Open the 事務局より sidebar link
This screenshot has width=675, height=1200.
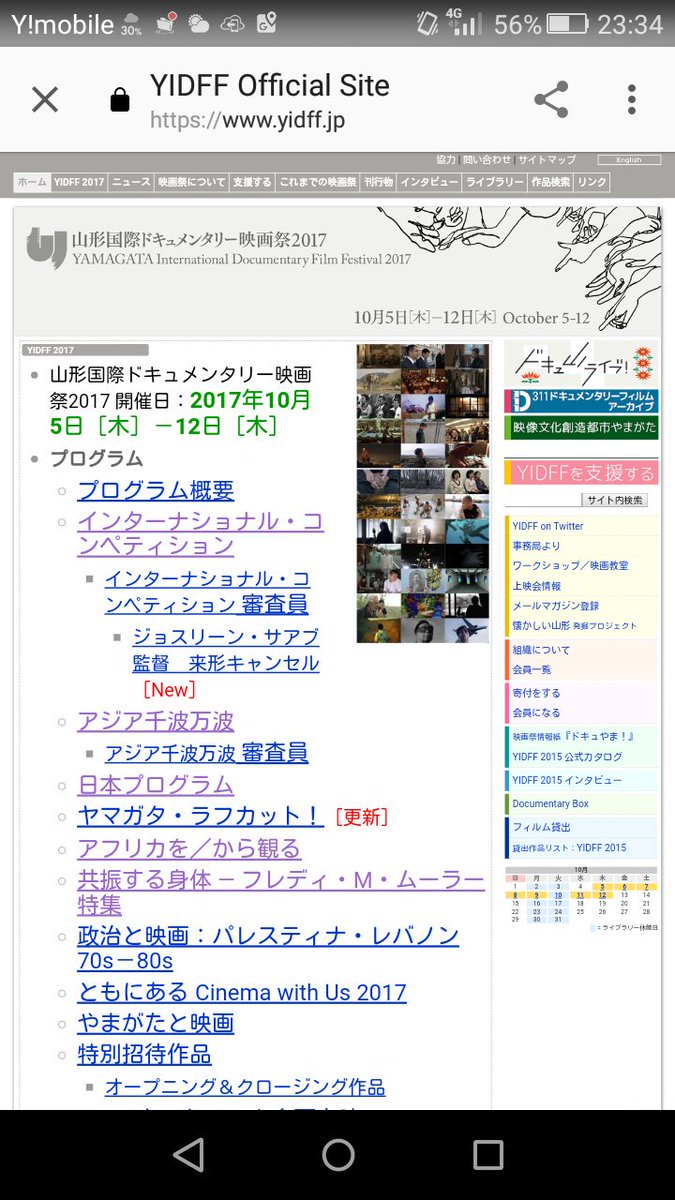point(537,546)
